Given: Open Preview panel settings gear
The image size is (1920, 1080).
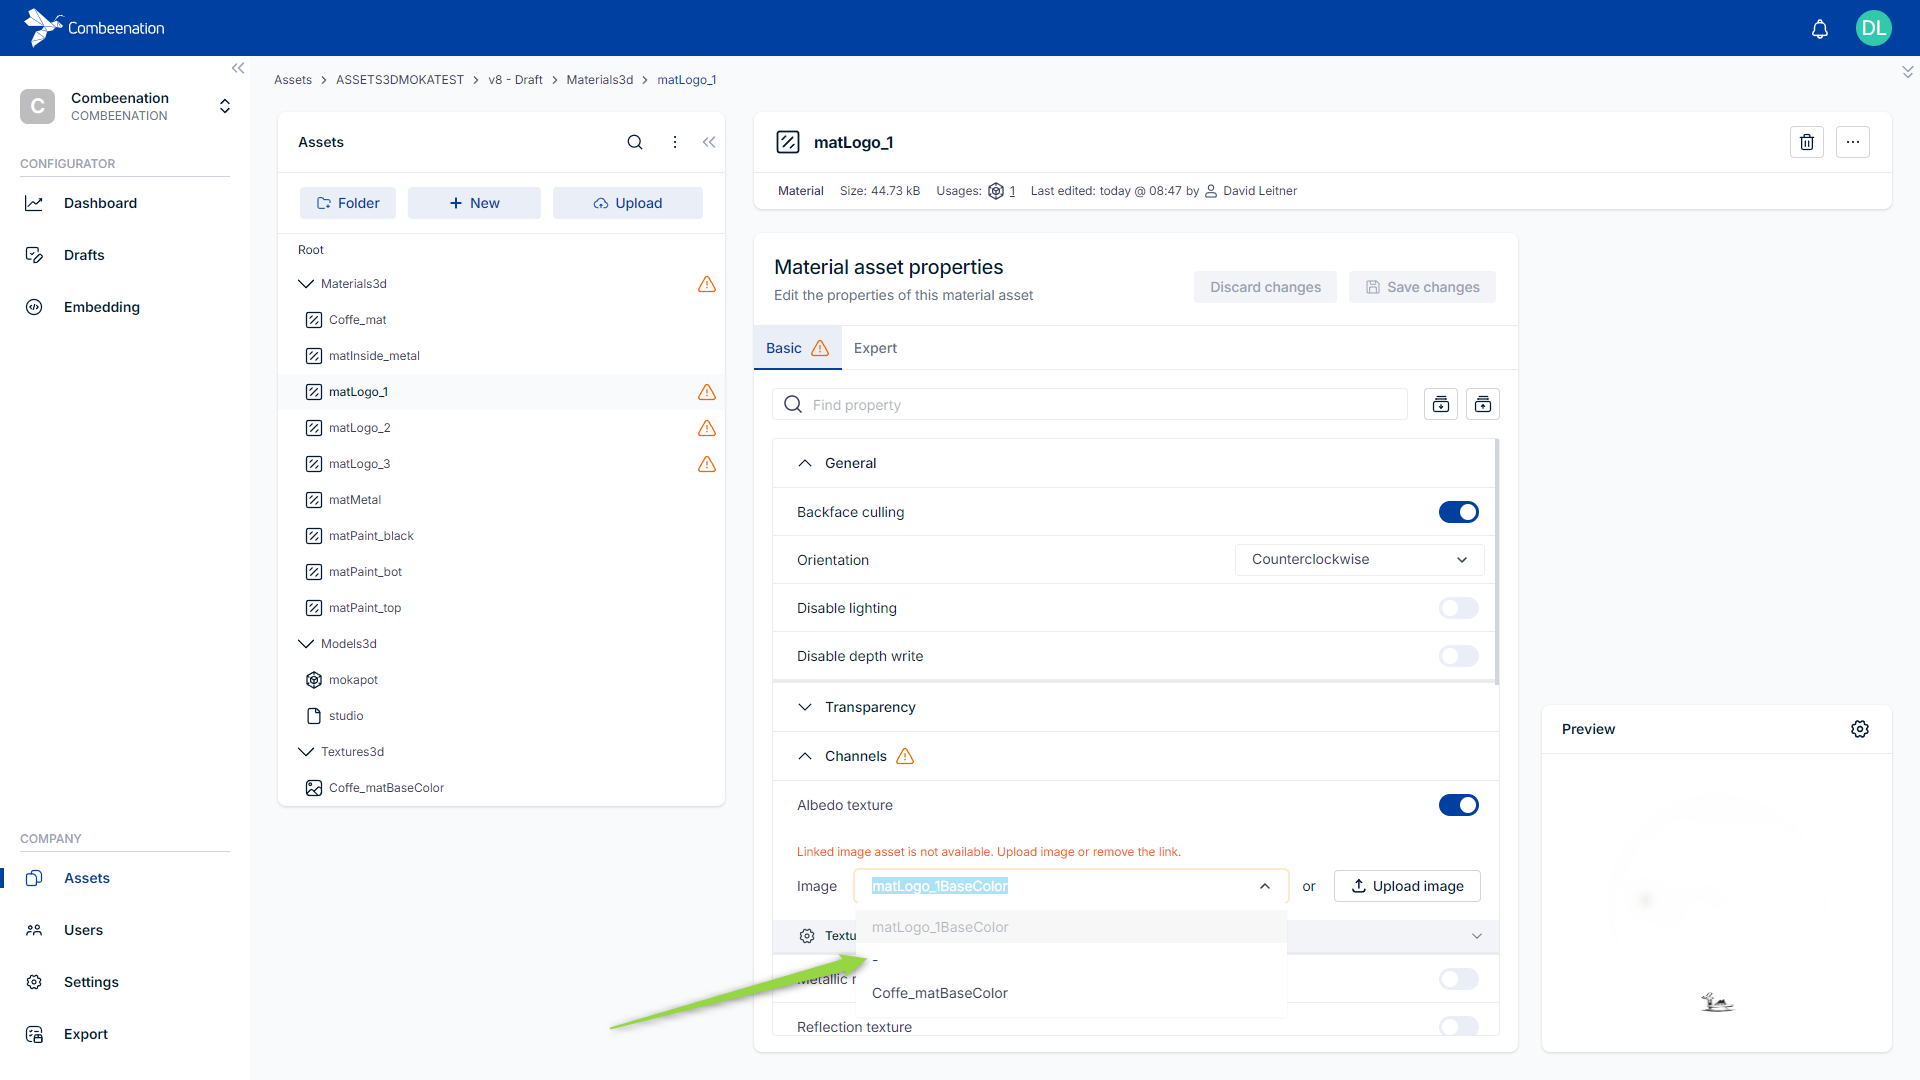Looking at the screenshot, I should pyautogui.click(x=1859, y=729).
